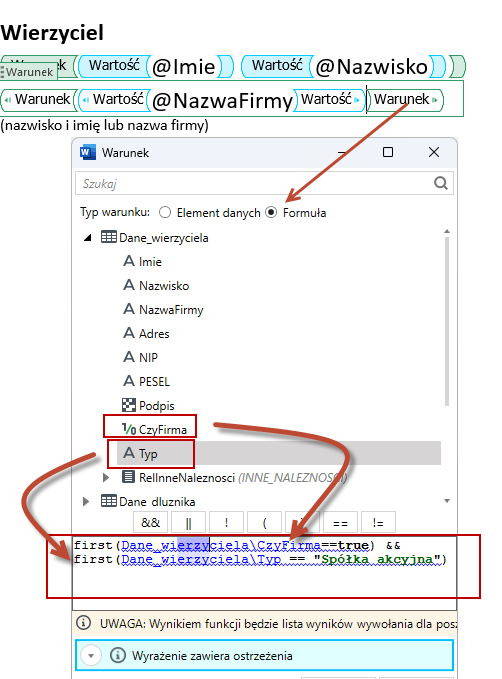The height and width of the screenshot is (679, 502).
Task: Collapse the Dane_wierzyciela tree node
Action: (x=88, y=238)
